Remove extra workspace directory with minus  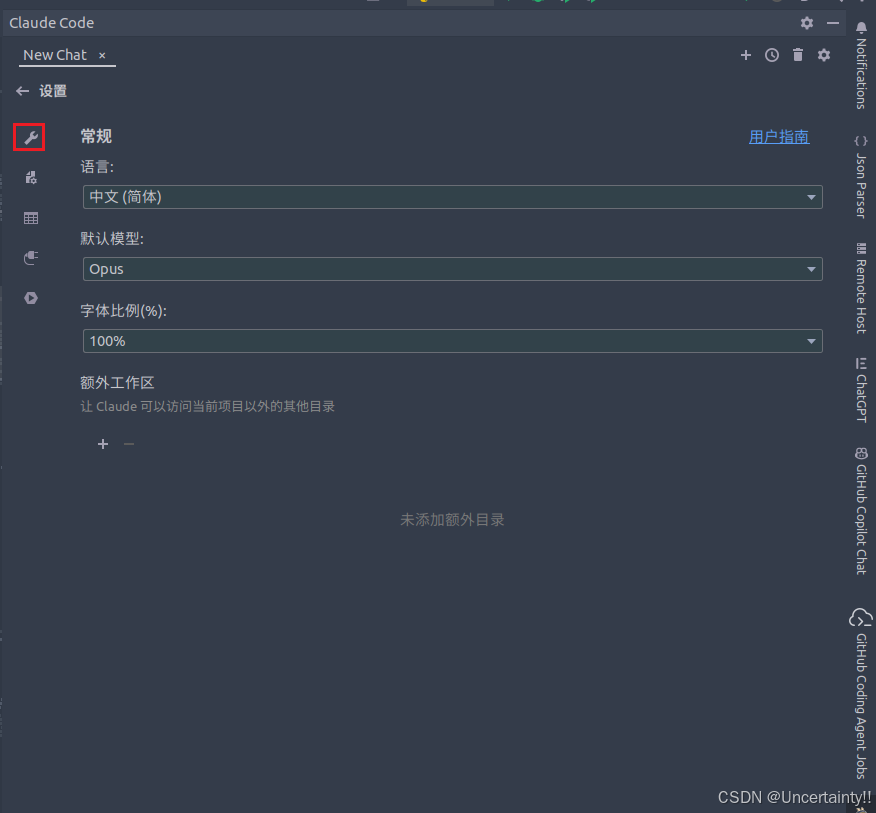[x=129, y=444]
